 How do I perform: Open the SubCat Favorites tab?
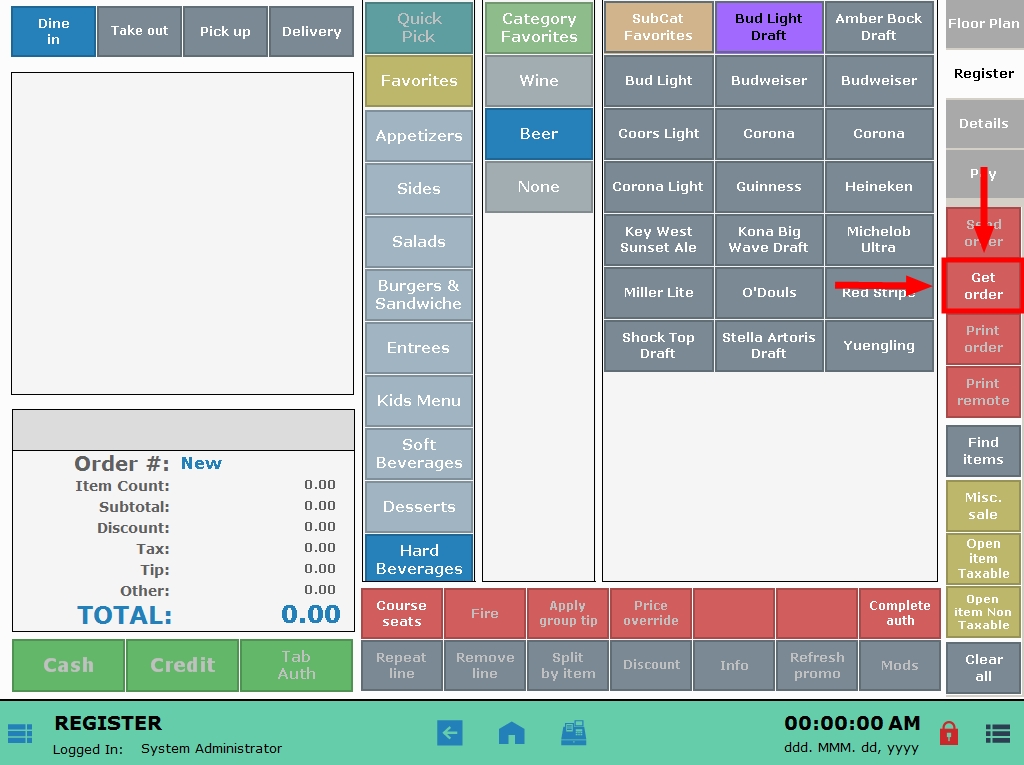[x=658, y=27]
